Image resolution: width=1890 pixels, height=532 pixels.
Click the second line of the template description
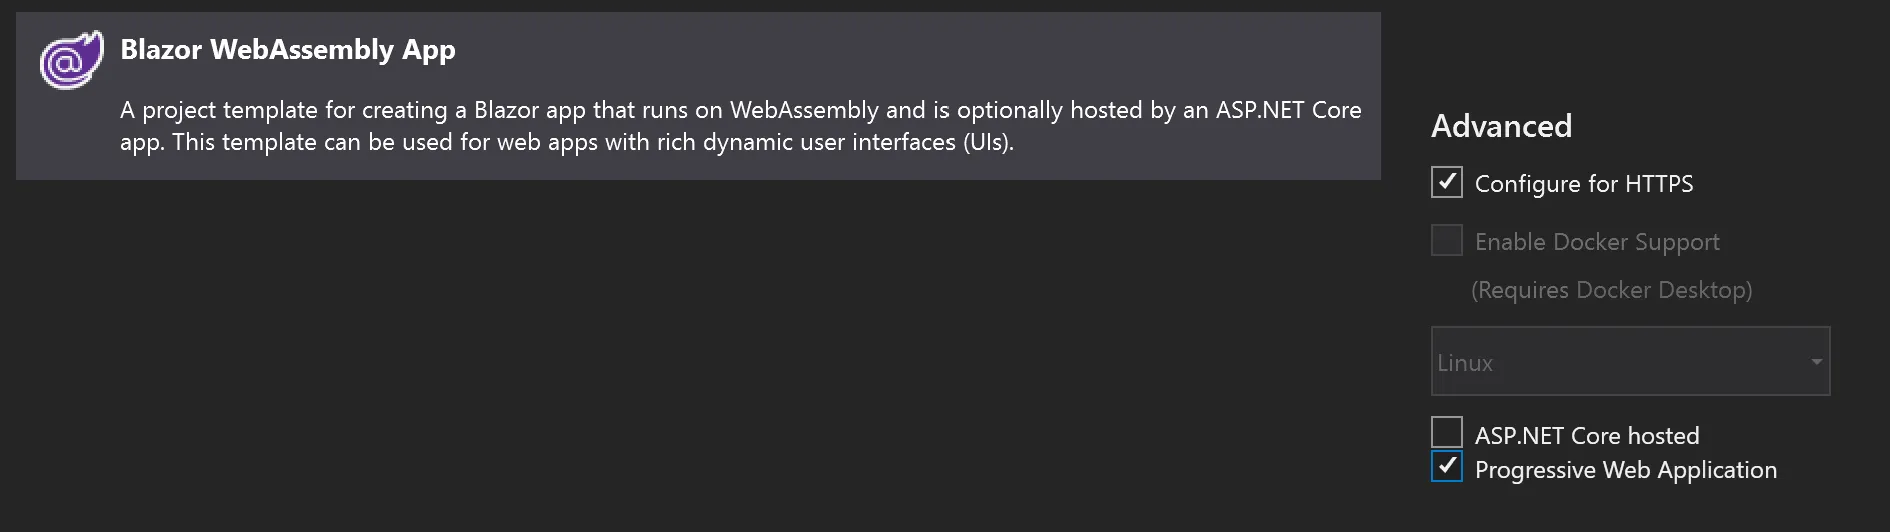(566, 142)
